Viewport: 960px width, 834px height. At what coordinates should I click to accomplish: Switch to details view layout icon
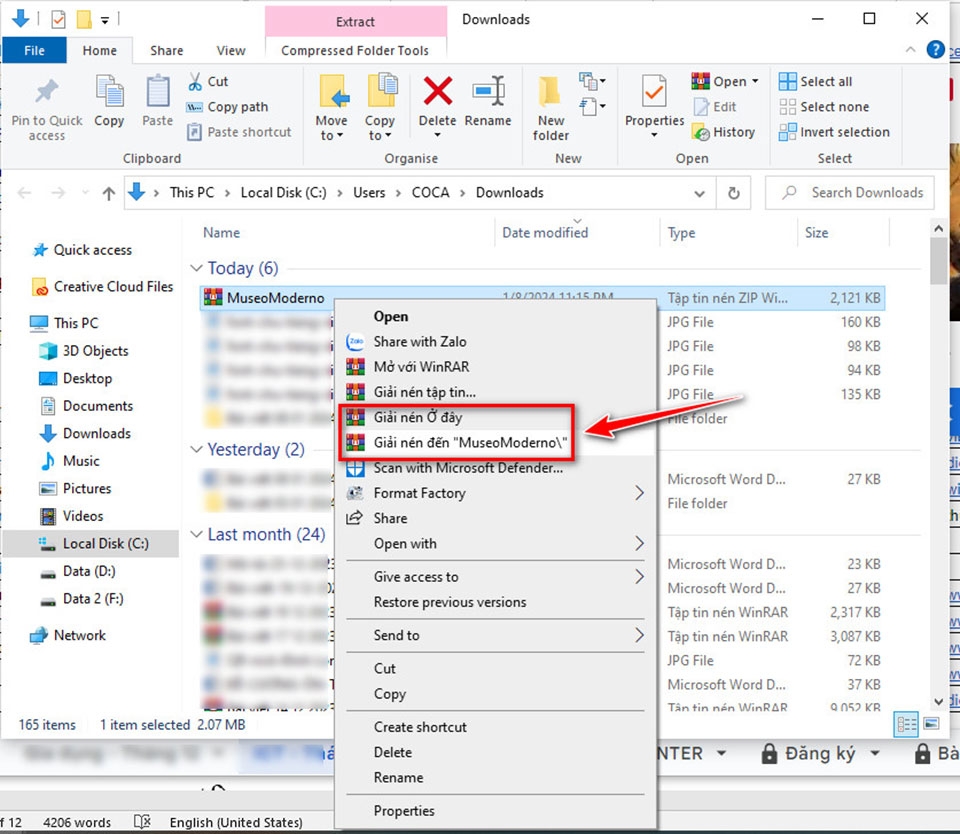907,724
